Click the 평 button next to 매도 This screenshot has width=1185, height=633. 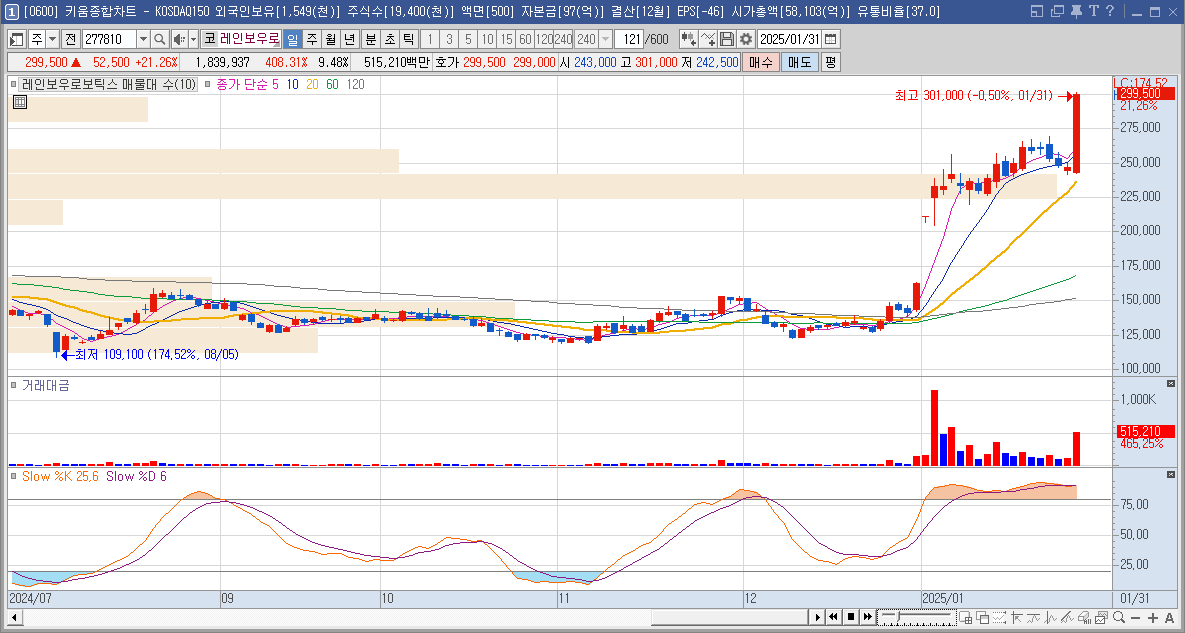[x=831, y=63]
